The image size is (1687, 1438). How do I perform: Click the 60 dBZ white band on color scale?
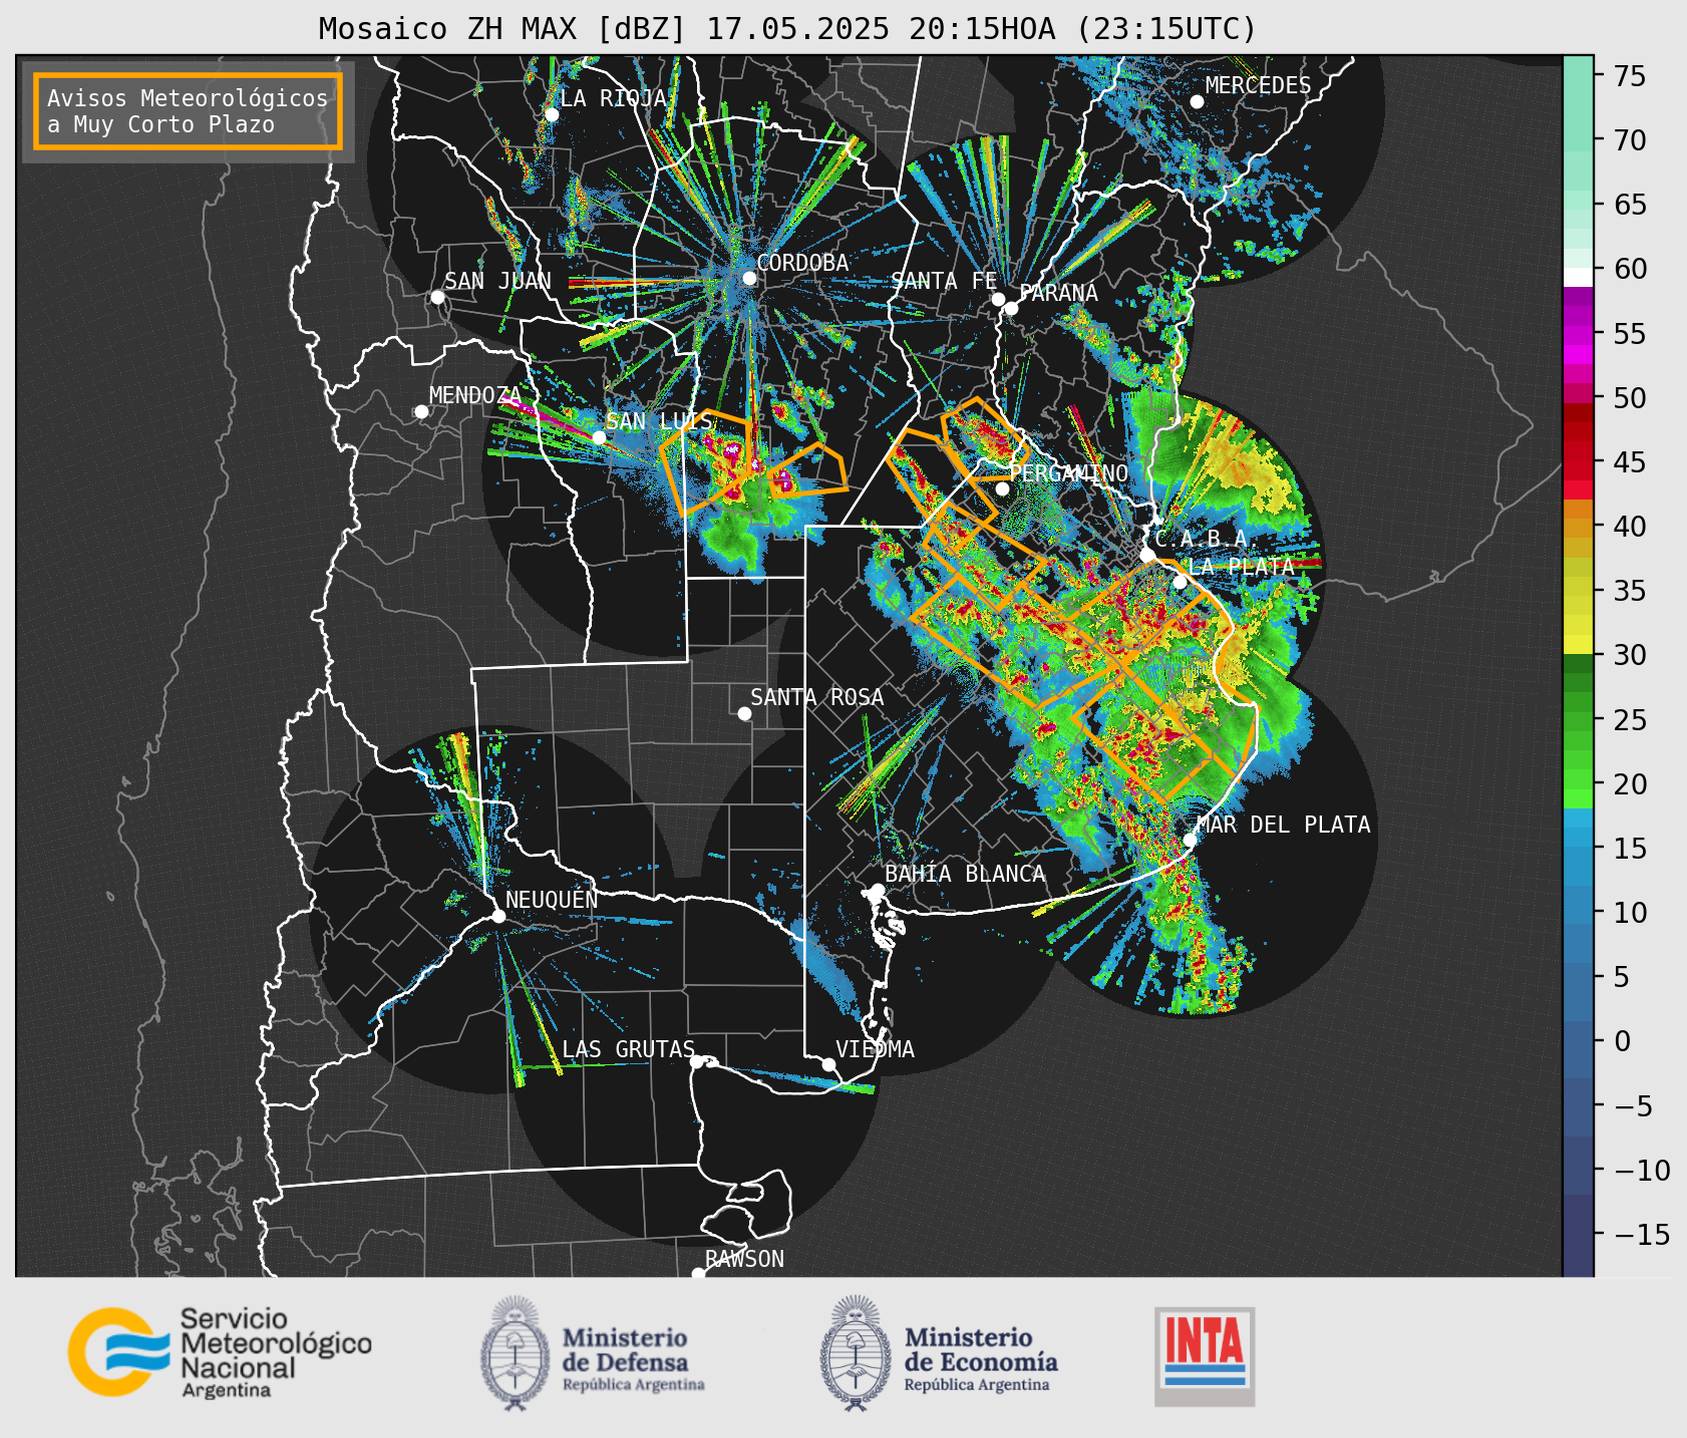pyautogui.click(x=1578, y=276)
